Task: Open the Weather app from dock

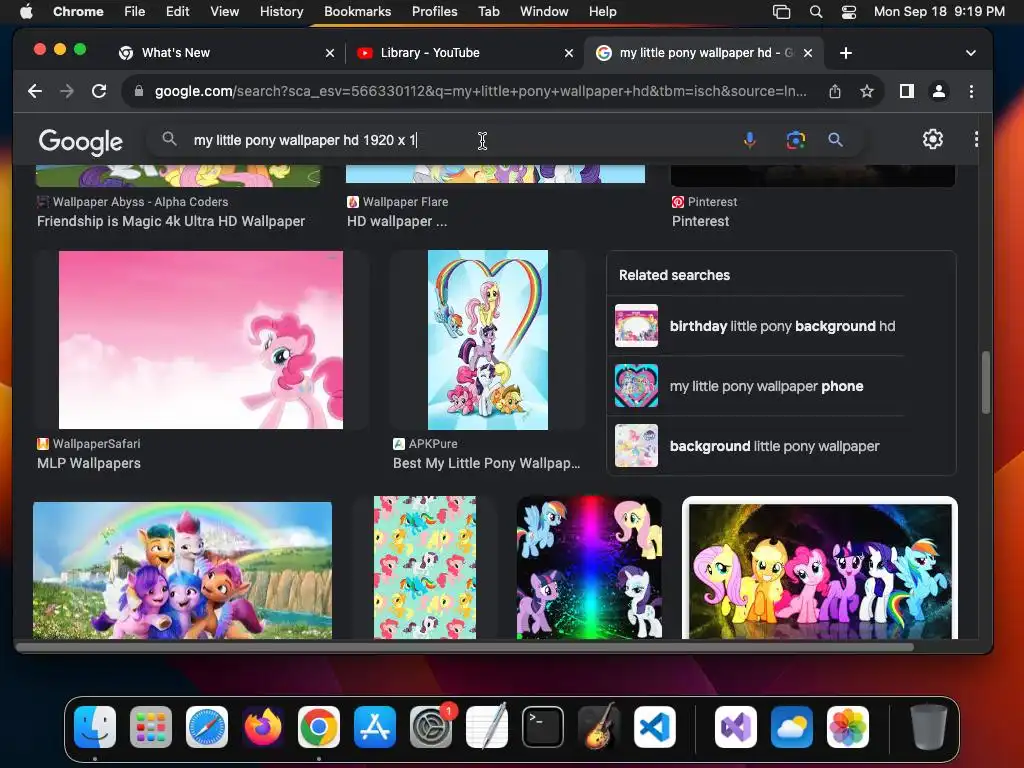Action: 792,727
